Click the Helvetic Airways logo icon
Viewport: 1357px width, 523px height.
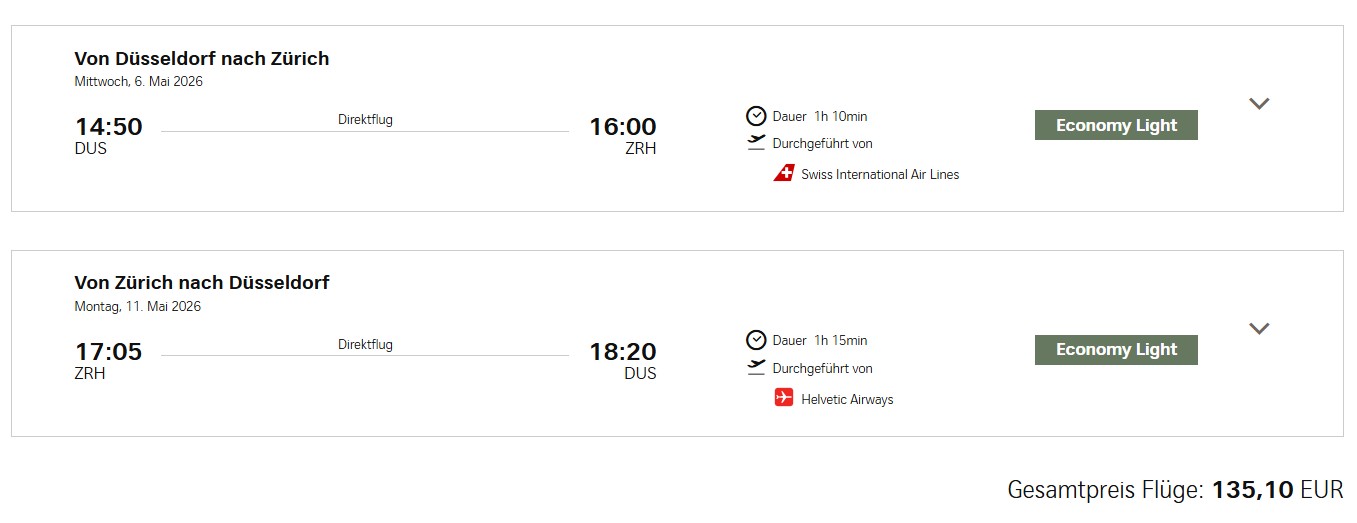(x=783, y=398)
